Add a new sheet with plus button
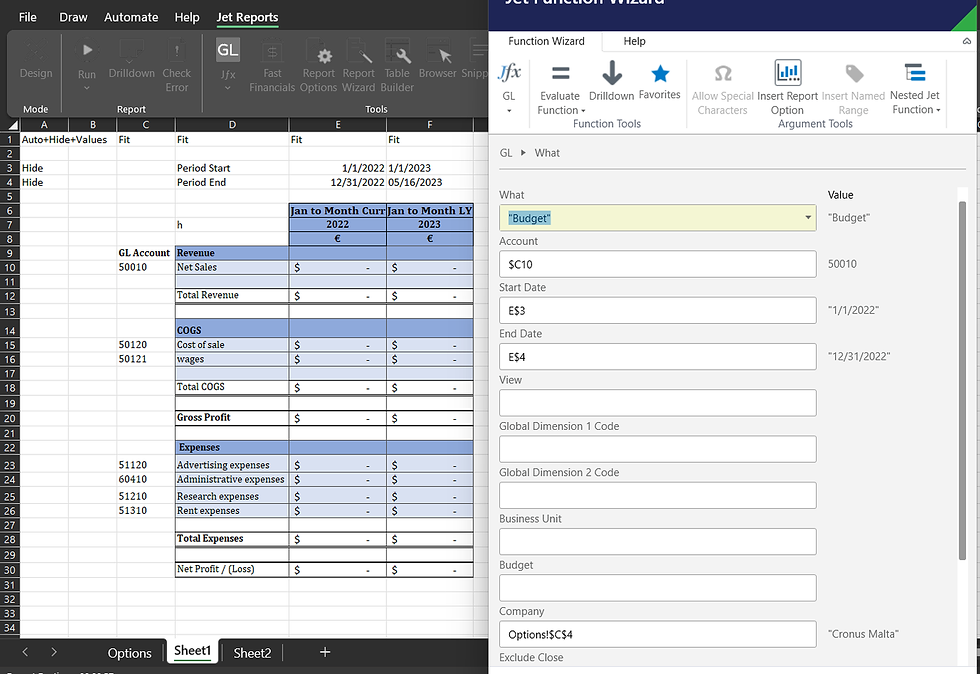This screenshot has height=674, width=980. (325, 652)
